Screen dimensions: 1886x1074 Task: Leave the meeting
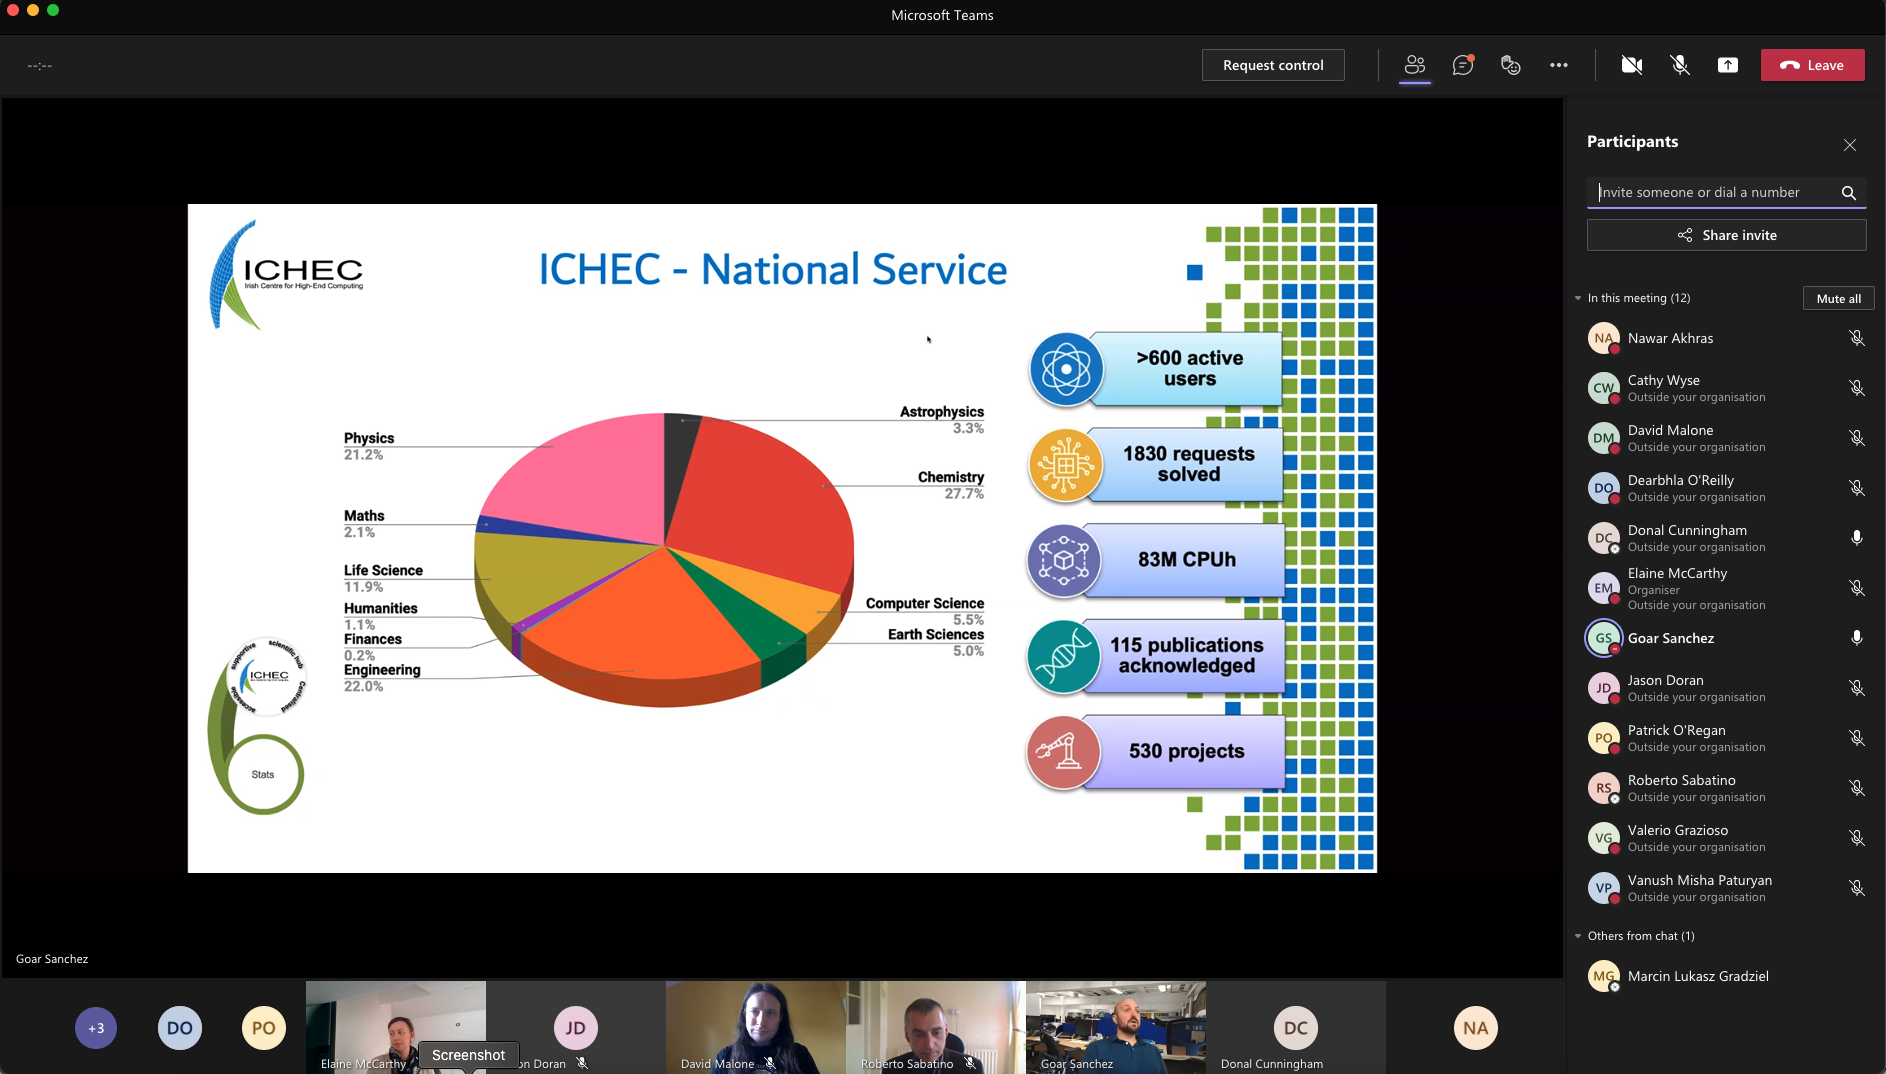click(x=1812, y=65)
